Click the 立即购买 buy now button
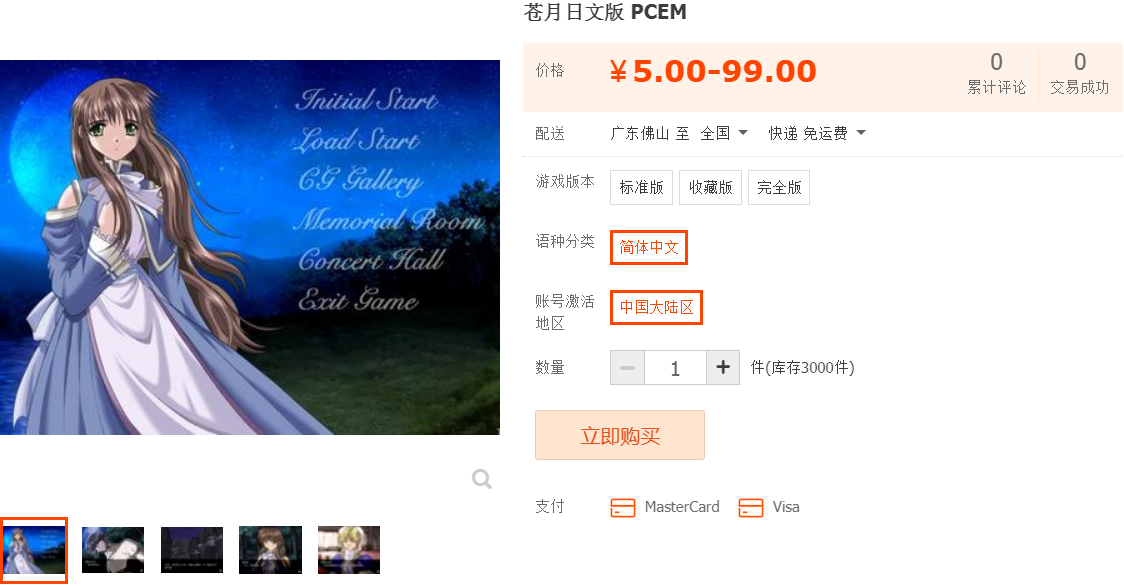1124x586 pixels. click(620, 435)
